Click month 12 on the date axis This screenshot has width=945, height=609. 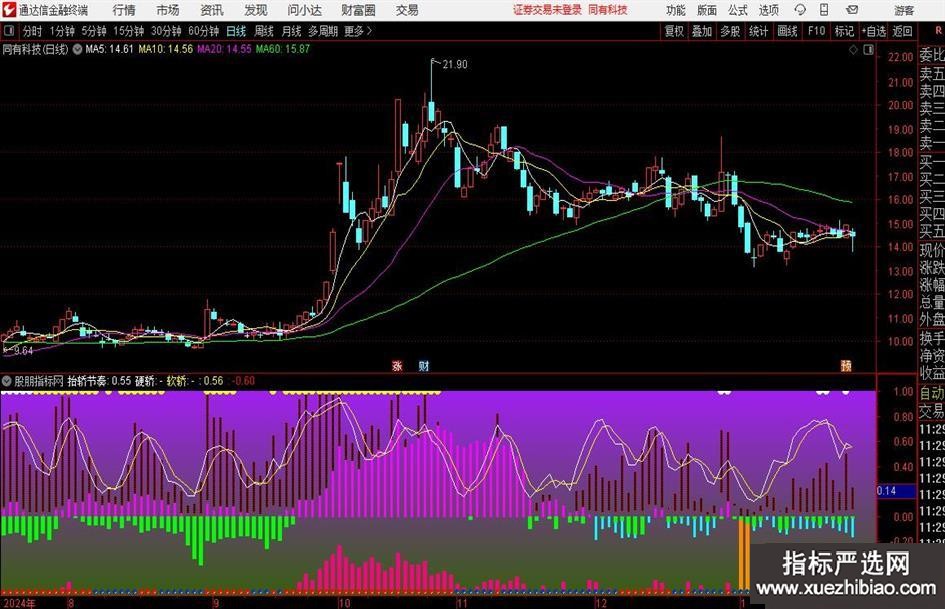[x=600, y=603]
